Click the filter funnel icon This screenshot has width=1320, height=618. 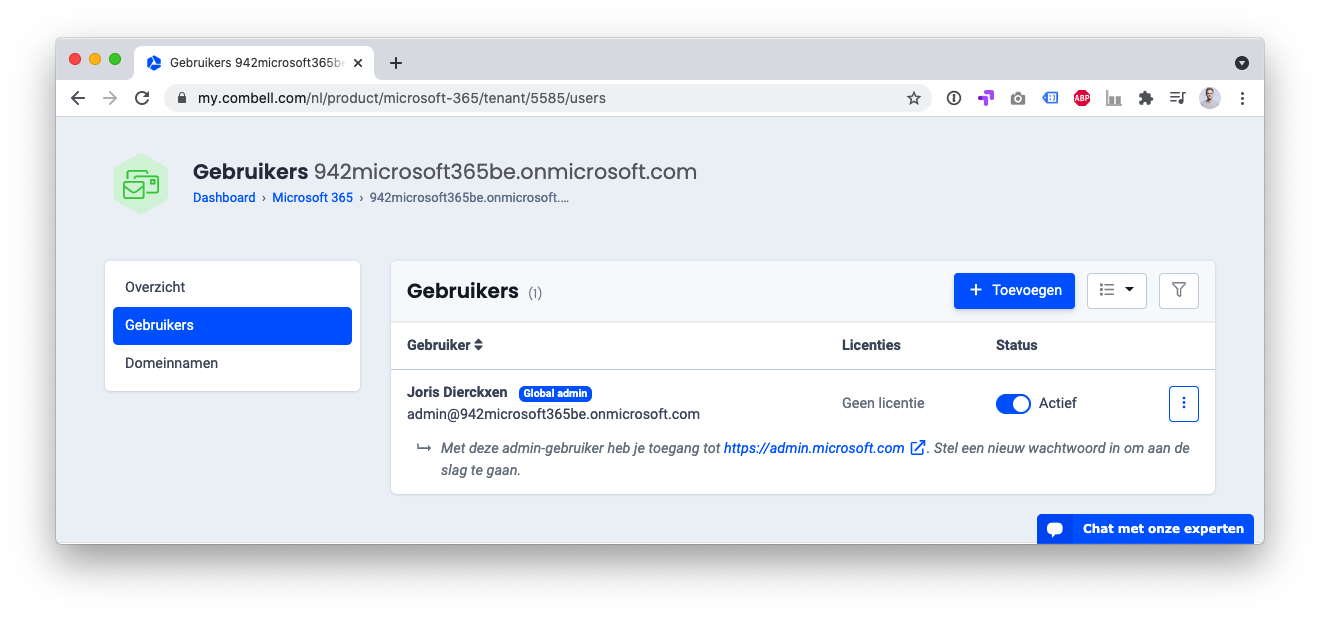coord(1178,290)
